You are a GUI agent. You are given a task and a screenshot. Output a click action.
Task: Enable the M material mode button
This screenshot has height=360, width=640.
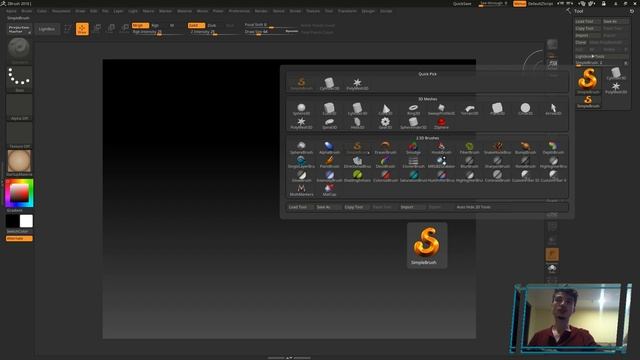pyautogui.click(x=172, y=25)
